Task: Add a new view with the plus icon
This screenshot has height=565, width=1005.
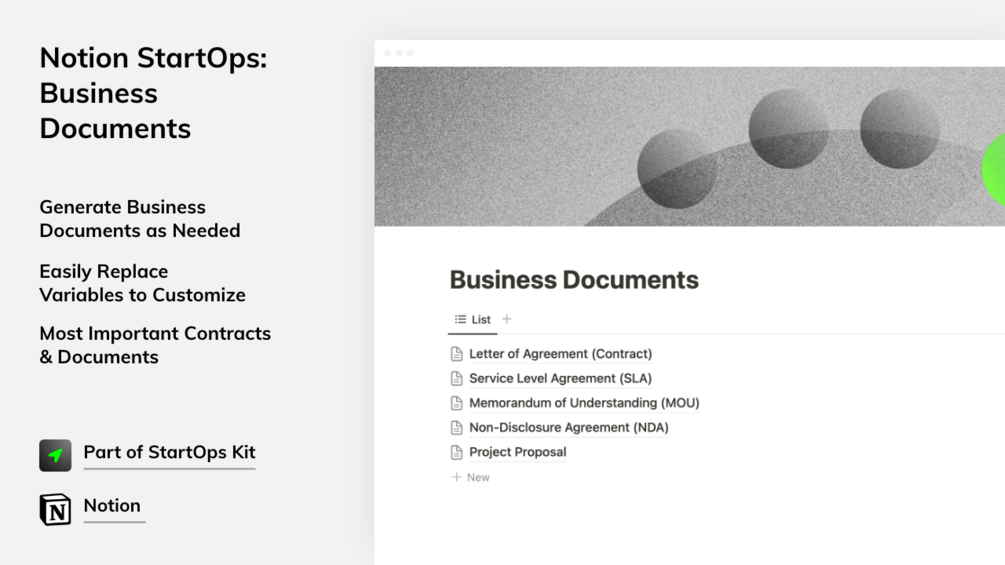Action: point(506,319)
